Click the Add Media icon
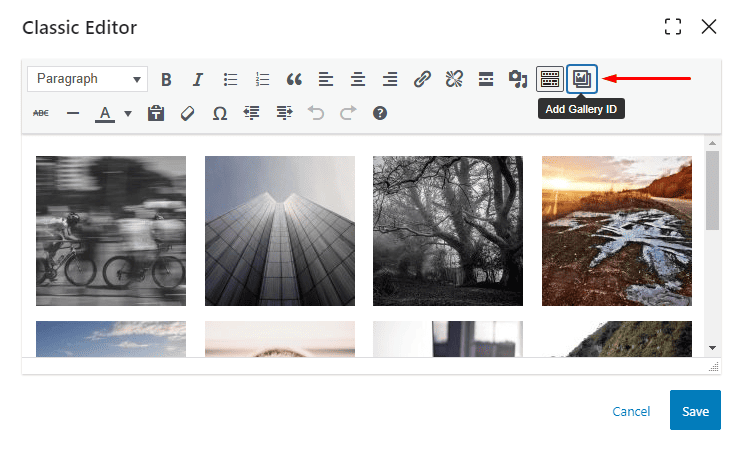This screenshot has height=450, width=744. pyautogui.click(x=518, y=79)
